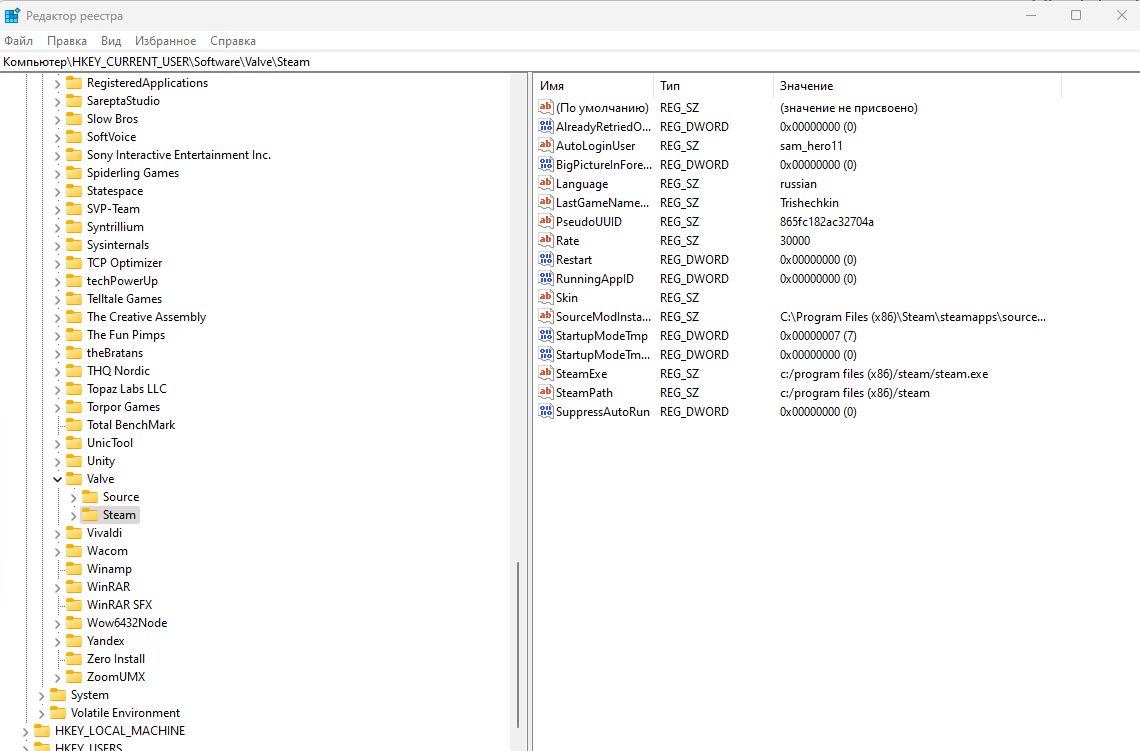Click the DWORD icon next to SuppressAutoRun
This screenshot has width=1140, height=751.
click(x=545, y=411)
